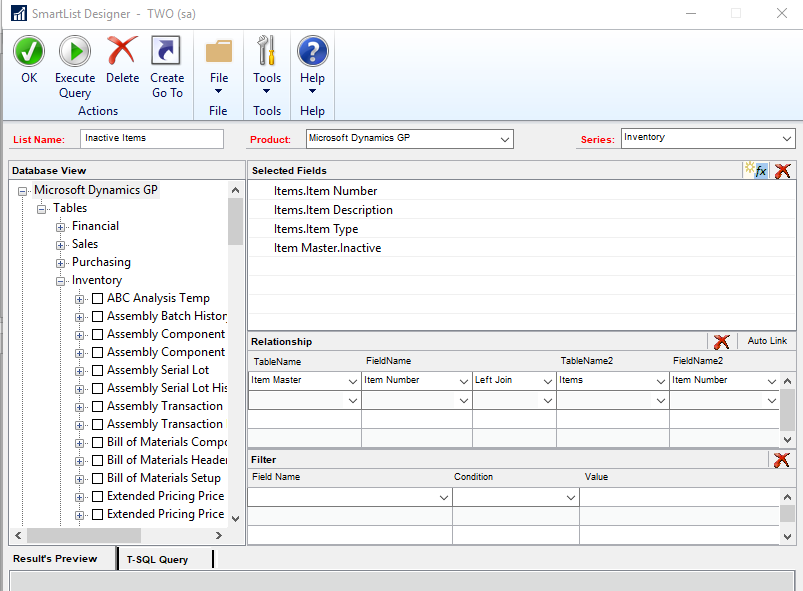Select Items.Item Type in Selected Fields
The image size is (803, 591).
point(521,229)
